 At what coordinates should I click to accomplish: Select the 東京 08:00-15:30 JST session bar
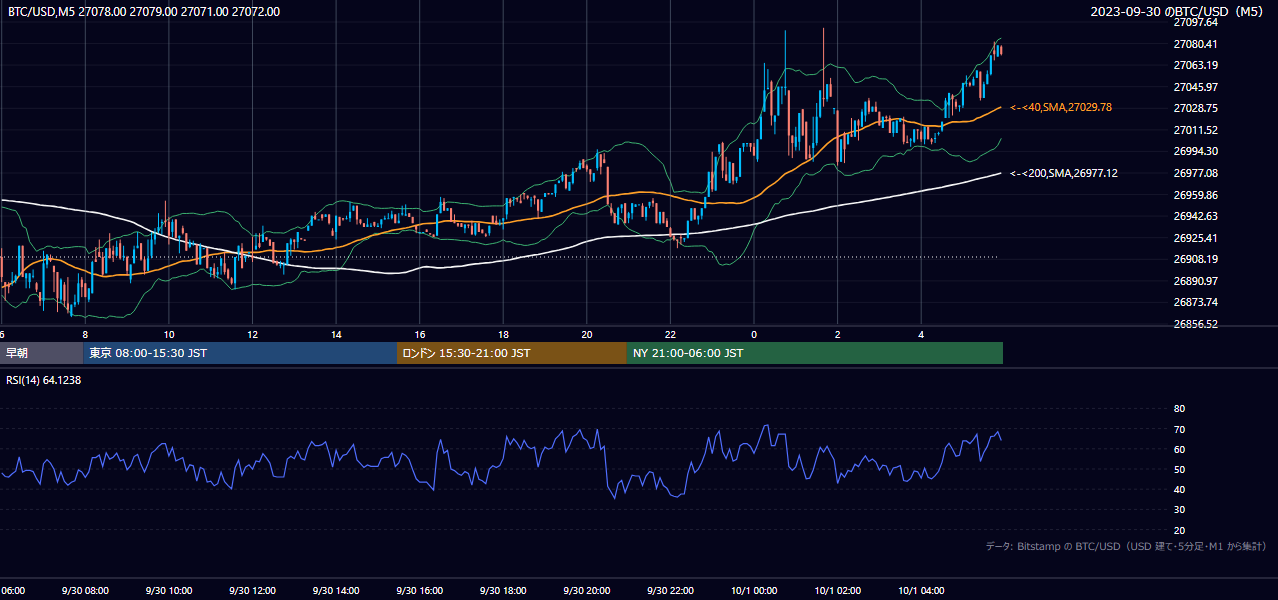pos(241,353)
